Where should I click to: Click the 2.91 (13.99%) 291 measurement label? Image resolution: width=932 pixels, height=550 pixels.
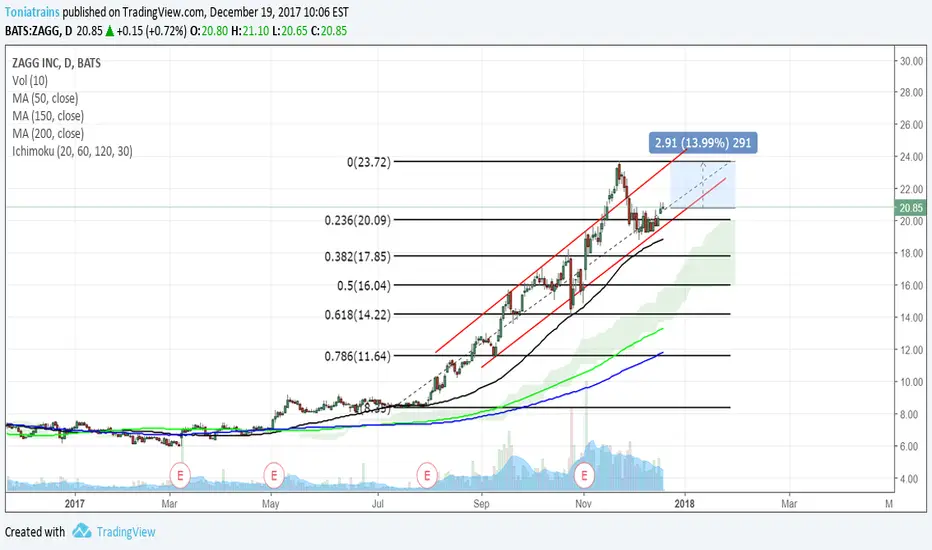coord(703,143)
